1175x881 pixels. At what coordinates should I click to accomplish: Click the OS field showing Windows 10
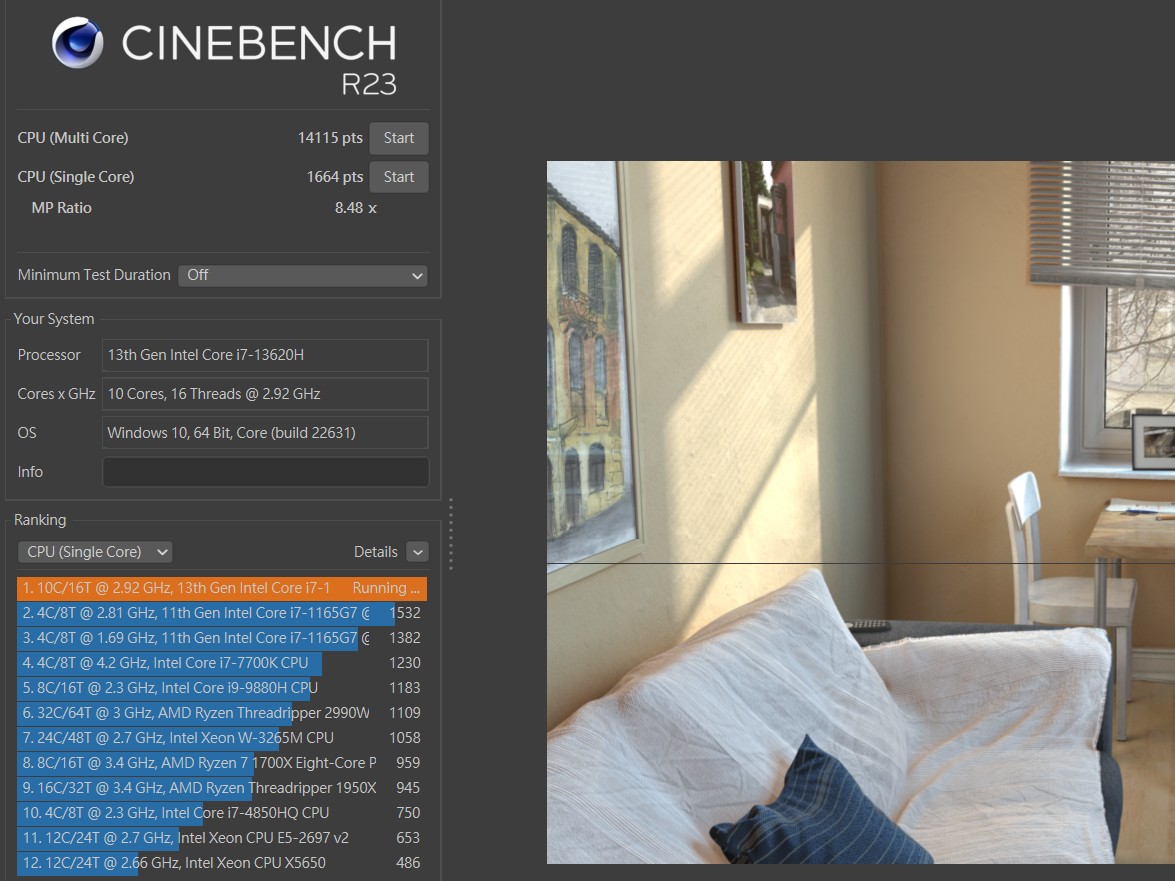click(x=265, y=433)
